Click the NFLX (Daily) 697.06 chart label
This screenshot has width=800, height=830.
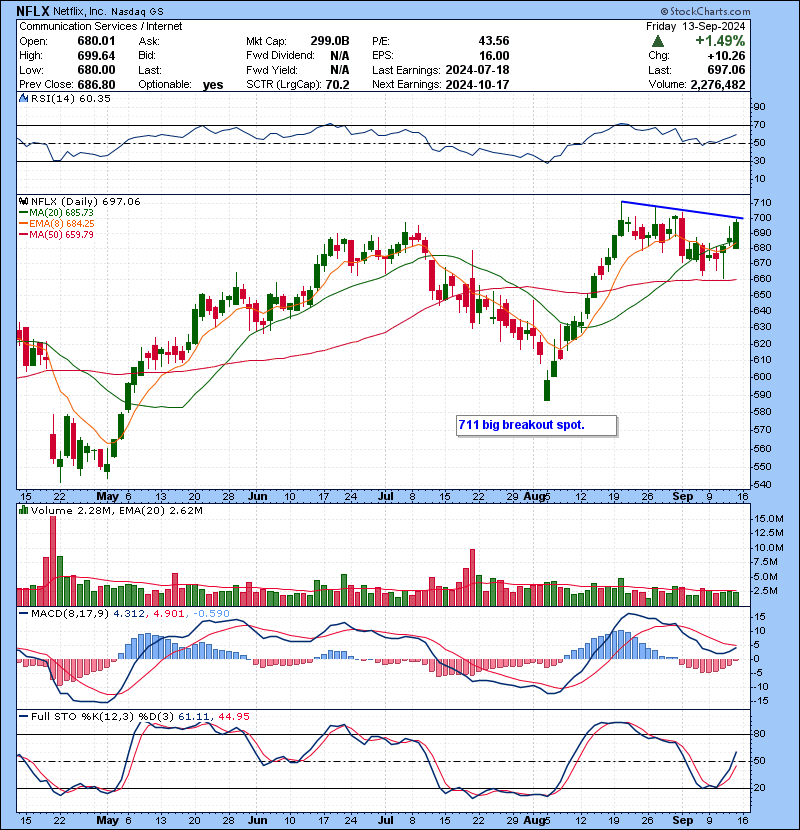86,201
